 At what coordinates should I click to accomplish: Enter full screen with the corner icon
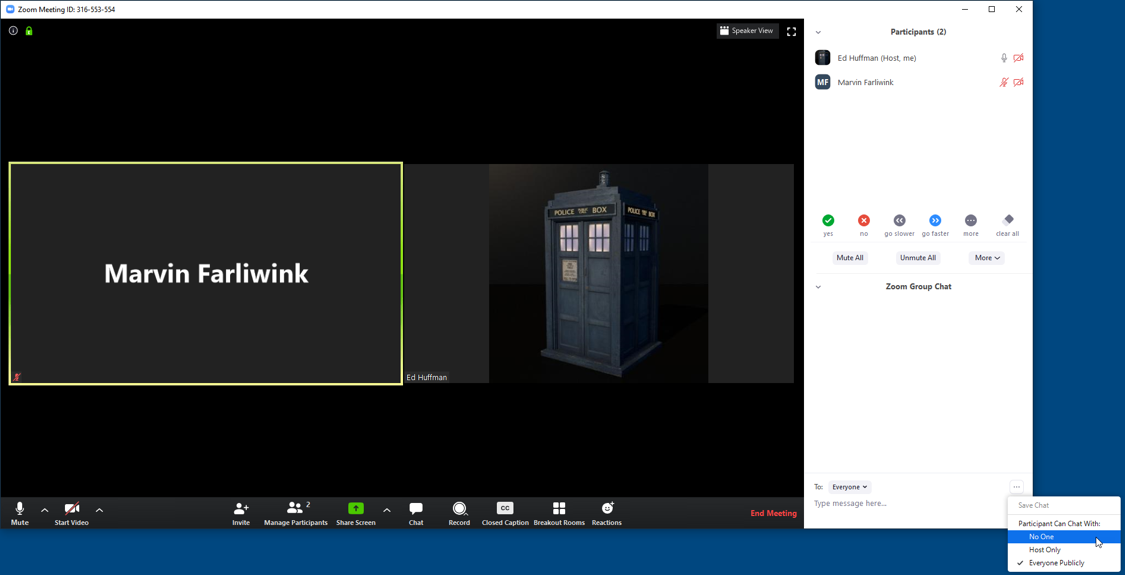[x=791, y=31]
